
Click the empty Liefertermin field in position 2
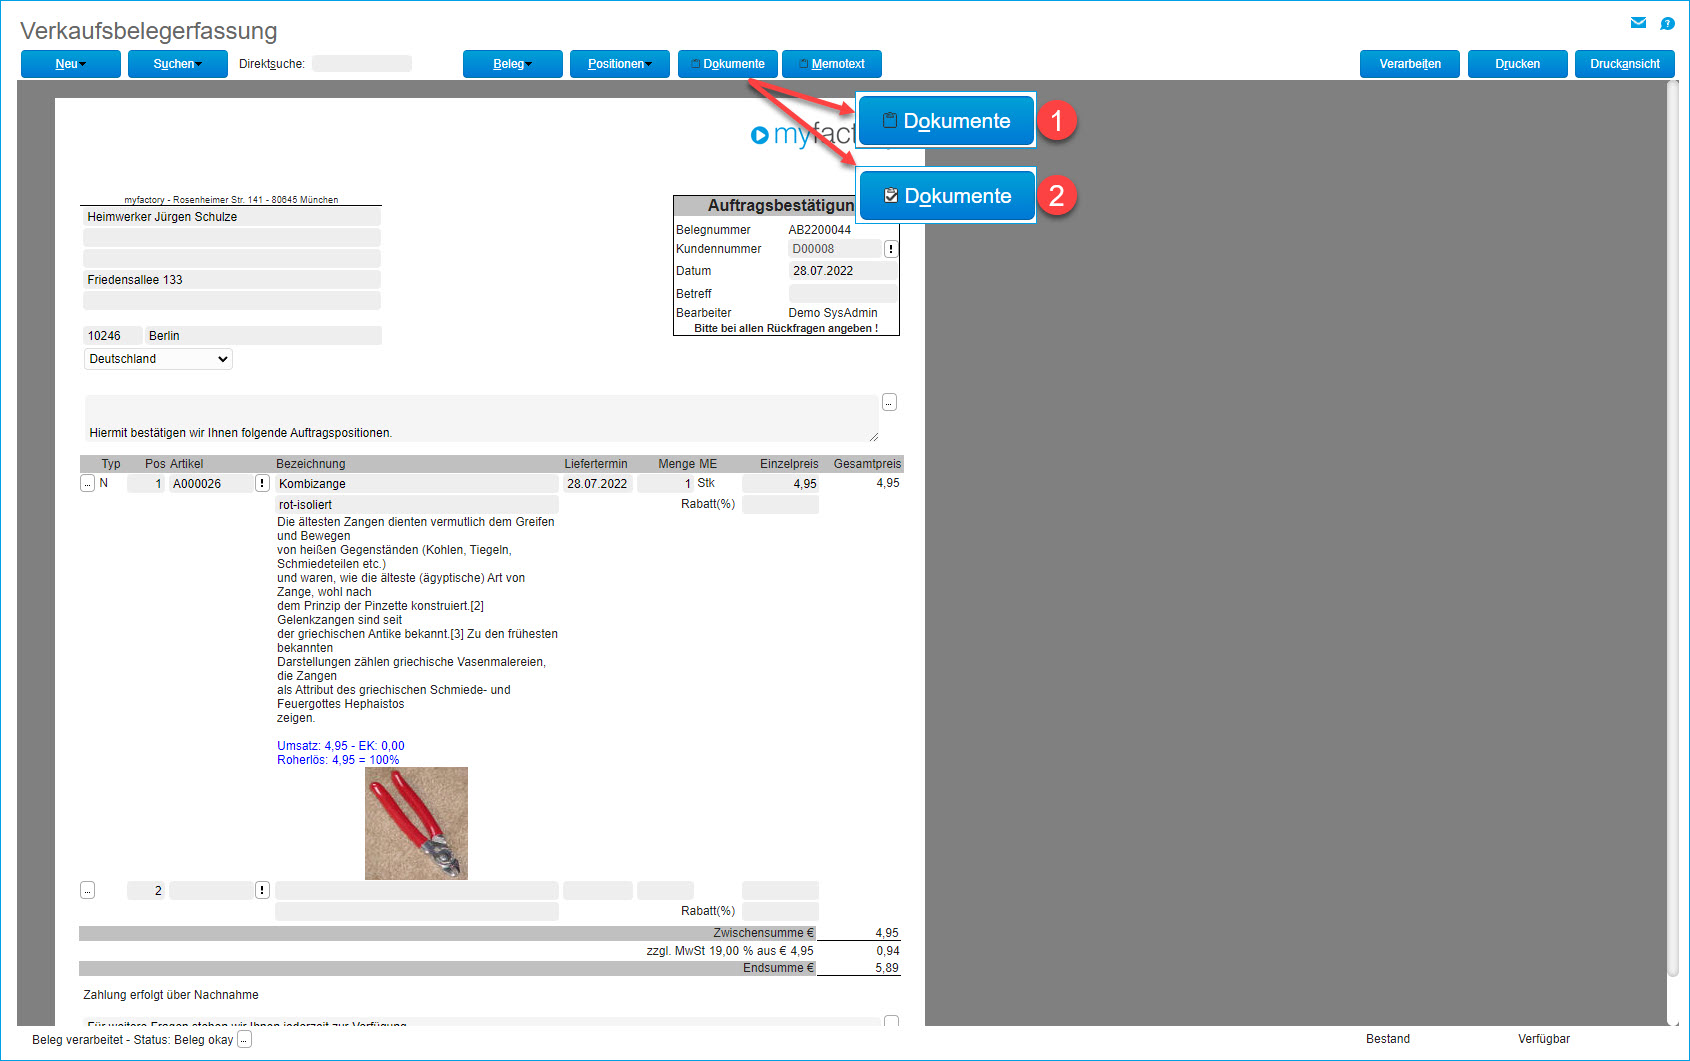tap(598, 891)
